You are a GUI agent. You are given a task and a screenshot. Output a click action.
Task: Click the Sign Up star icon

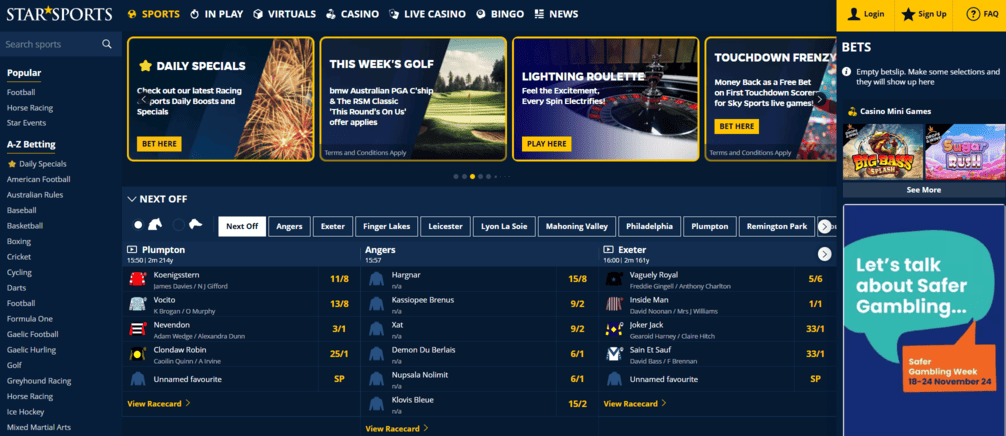point(908,14)
